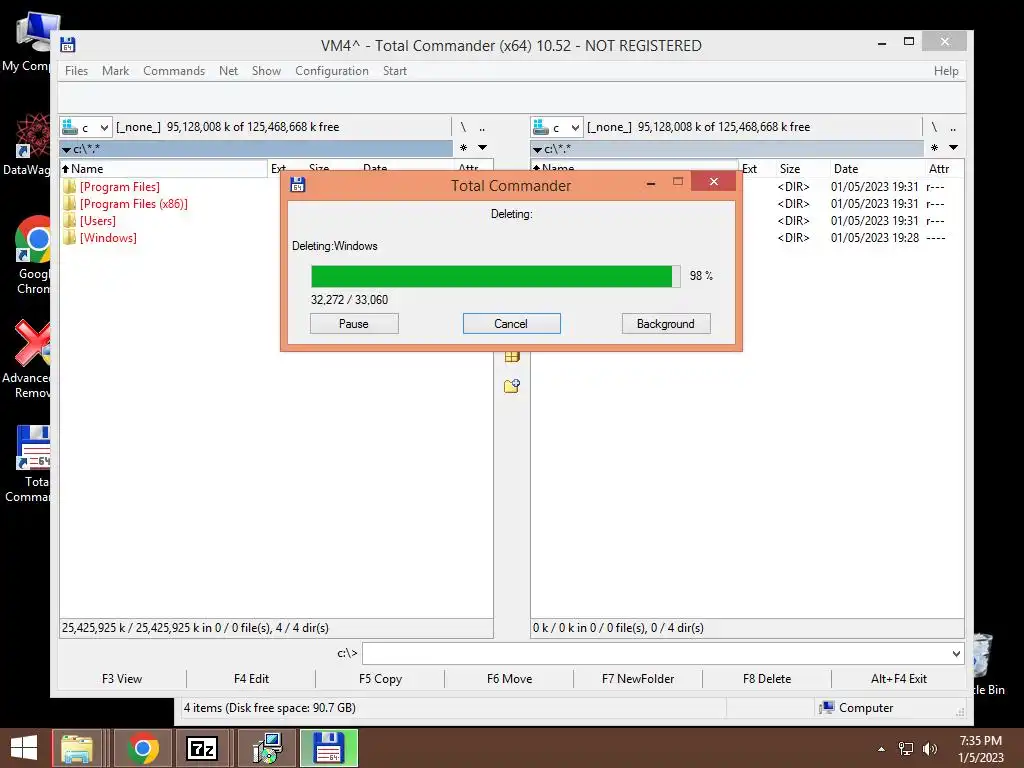Sort right panel by Attr column
Screen dimensions: 1024x768
click(938, 168)
